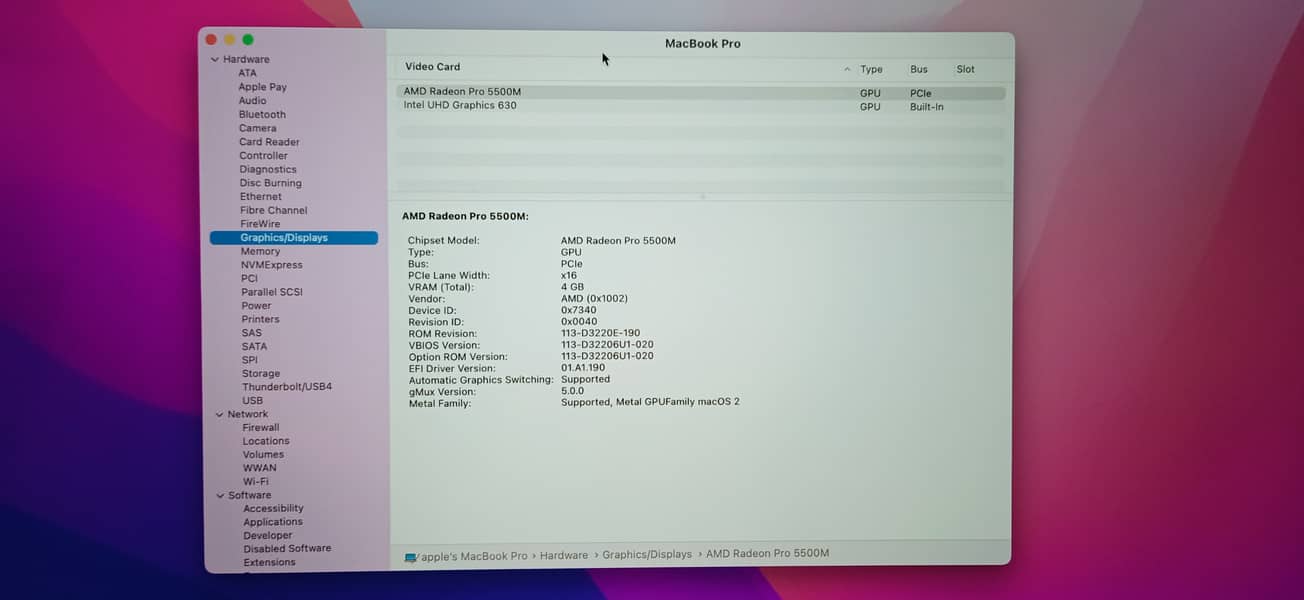The height and width of the screenshot is (600, 1304).
Task: Collapse the Hardware section in sidebar
Action: coord(214,60)
